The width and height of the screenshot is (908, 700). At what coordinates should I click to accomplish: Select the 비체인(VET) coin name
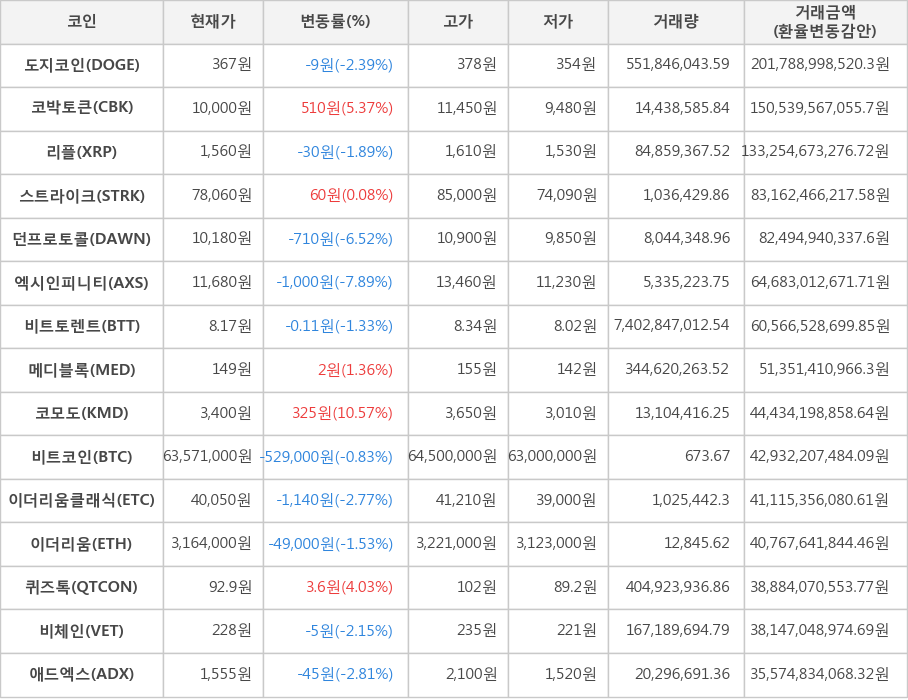tap(82, 631)
